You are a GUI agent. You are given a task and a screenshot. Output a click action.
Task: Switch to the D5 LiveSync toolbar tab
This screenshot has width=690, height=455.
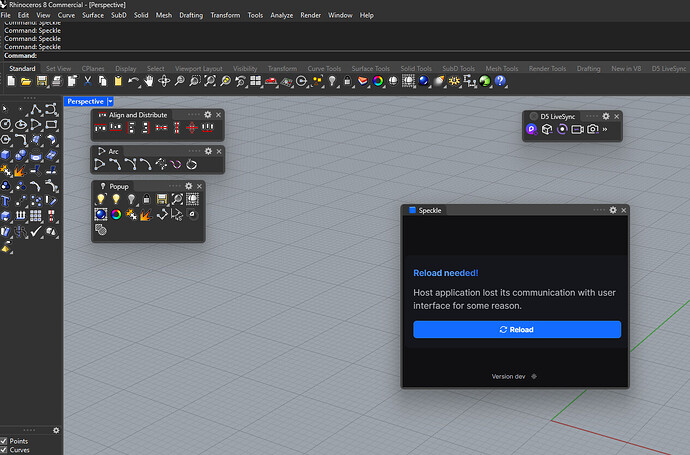click(668, 69)
